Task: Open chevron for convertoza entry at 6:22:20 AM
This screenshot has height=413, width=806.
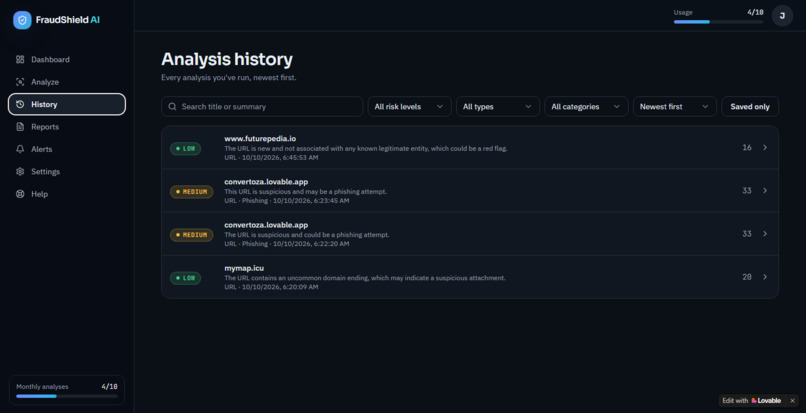Action: click(x=765, y=234)
